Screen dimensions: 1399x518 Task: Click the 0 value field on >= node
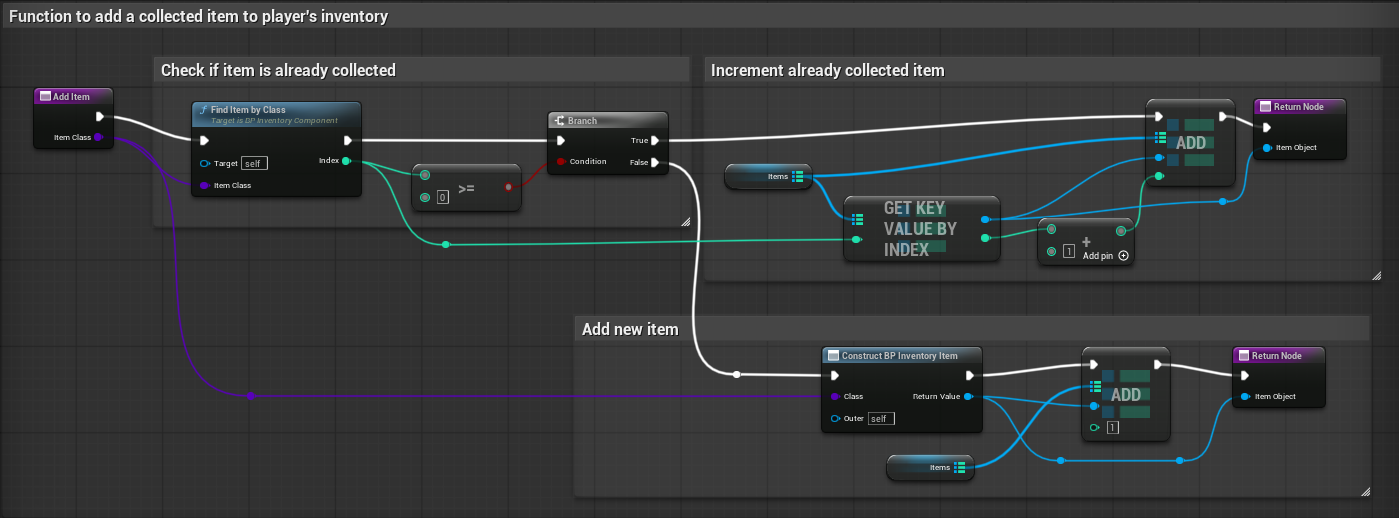coord(442,197)
